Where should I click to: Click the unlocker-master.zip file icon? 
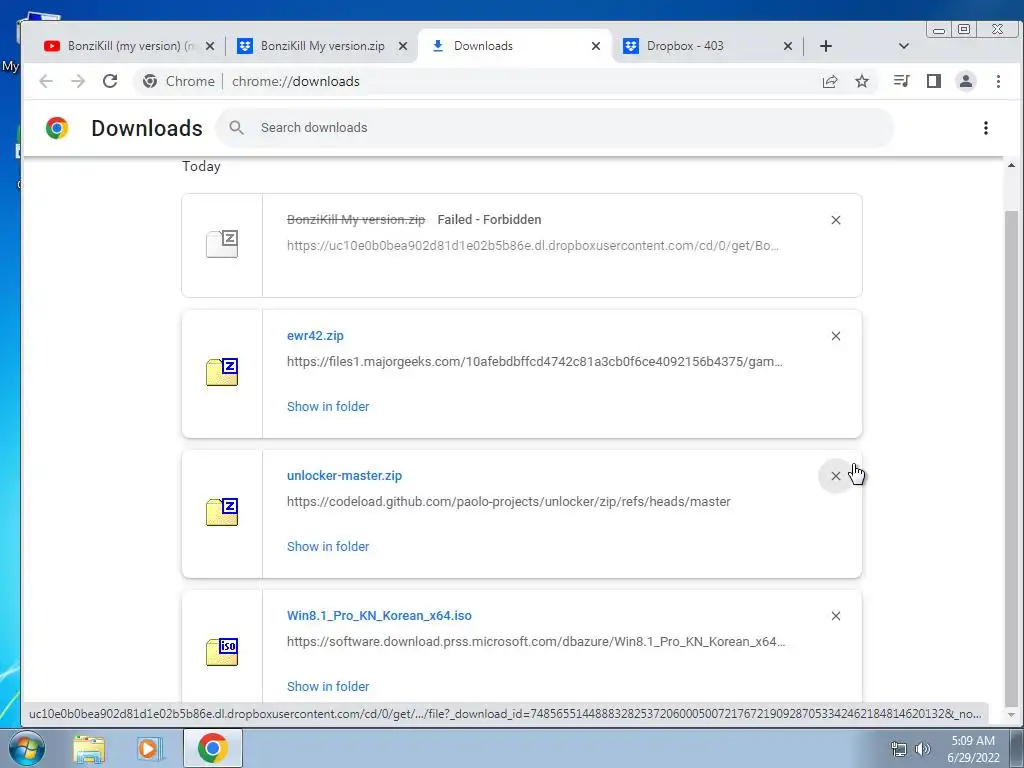click(222, 512)
